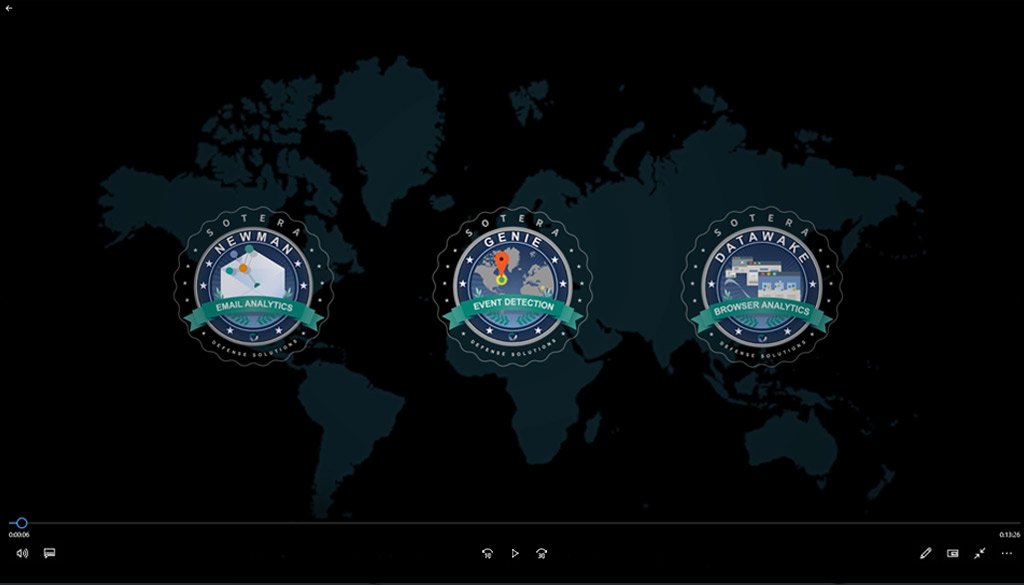The image size is (1024, 585).
Task: Click the total duration 0:13:26 label
Action: click(1009, 535)
